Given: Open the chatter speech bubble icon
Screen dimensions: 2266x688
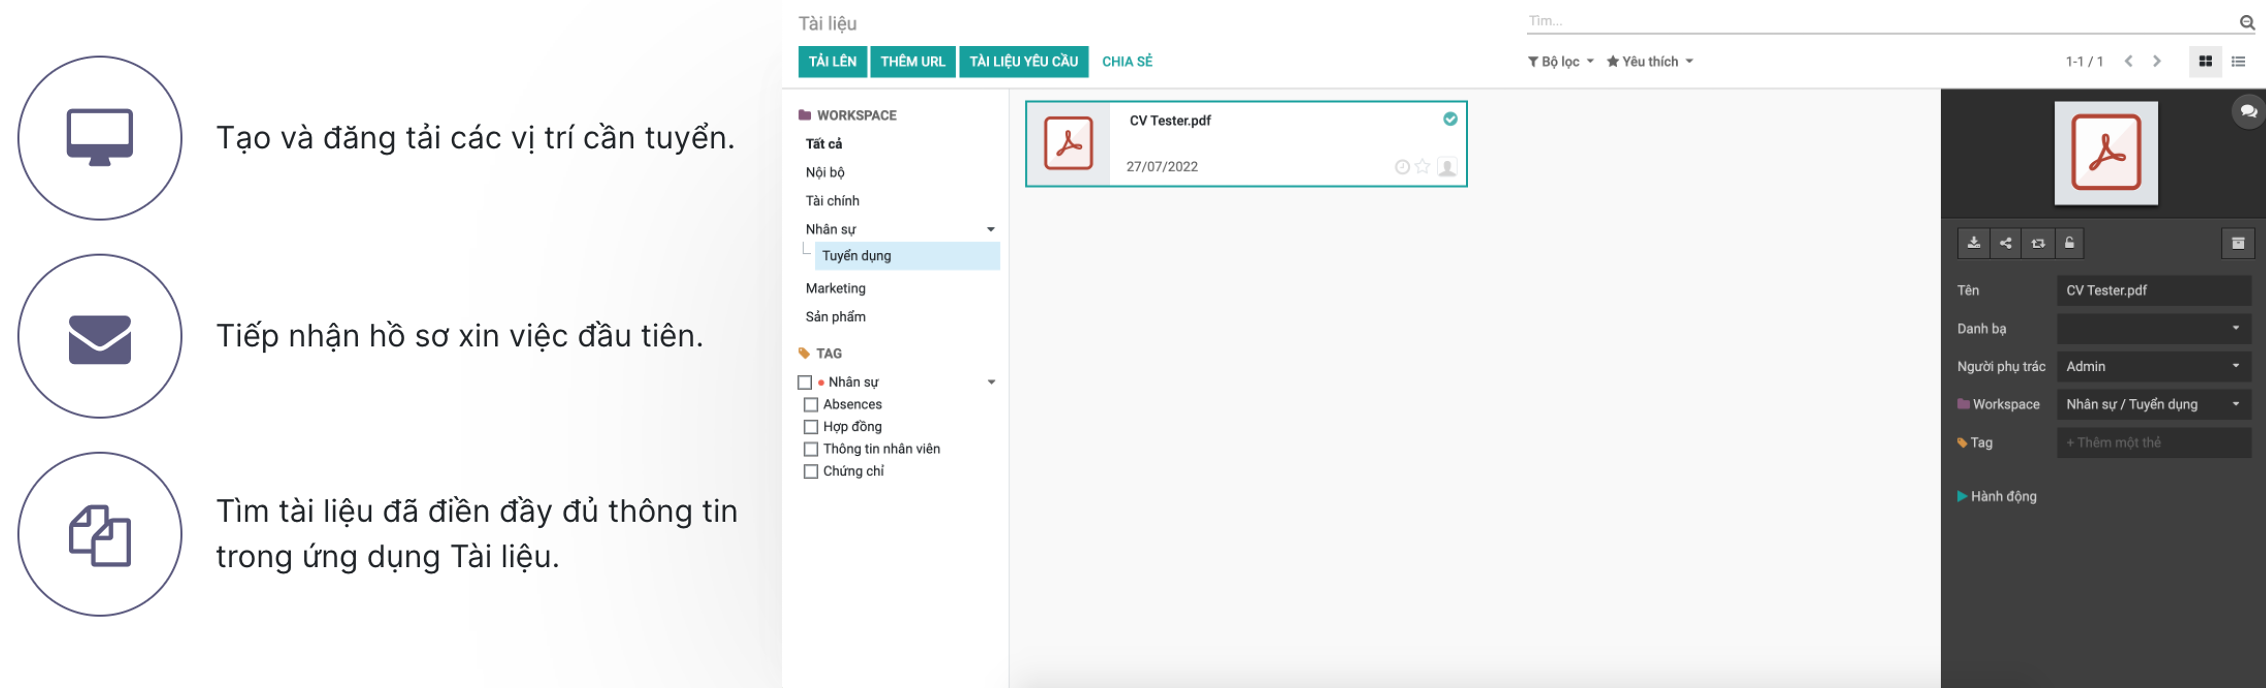Looking at the screenshot, I should tap(2248, 111).
